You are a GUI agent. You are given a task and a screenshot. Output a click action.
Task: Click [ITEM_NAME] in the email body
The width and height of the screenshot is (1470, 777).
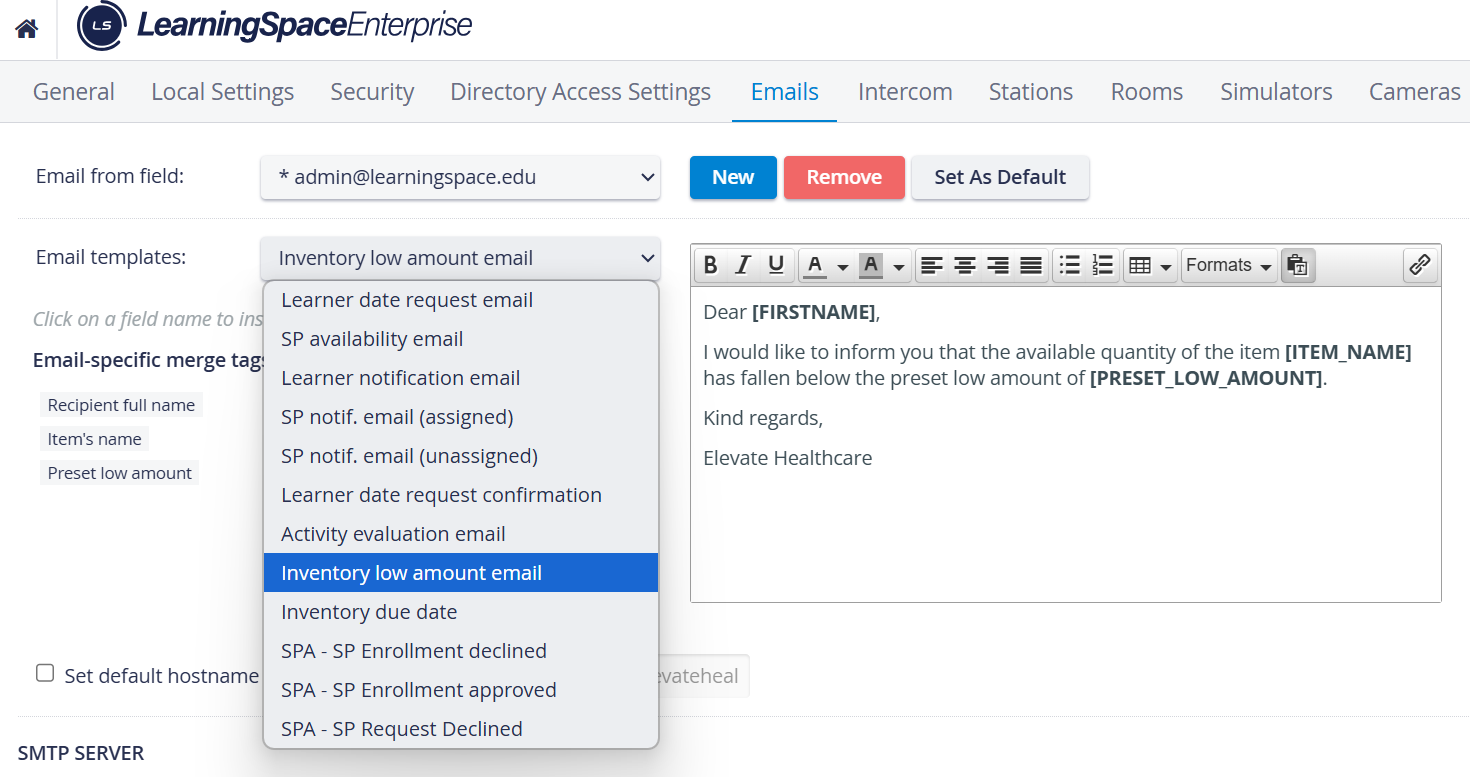coord(1348,352)
